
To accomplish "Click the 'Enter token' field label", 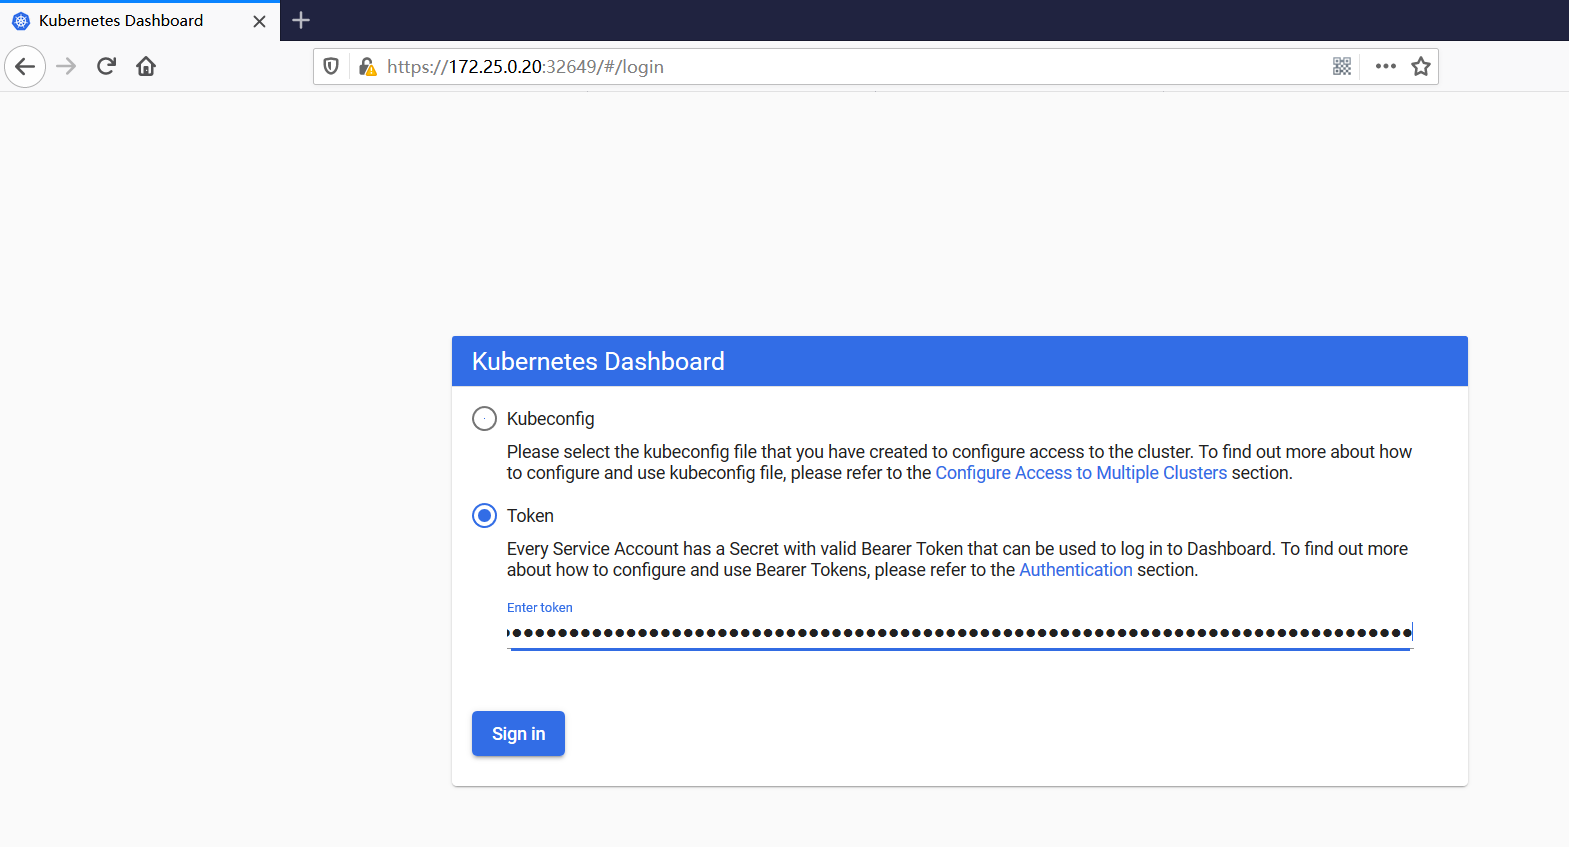I will coord(540,607).
